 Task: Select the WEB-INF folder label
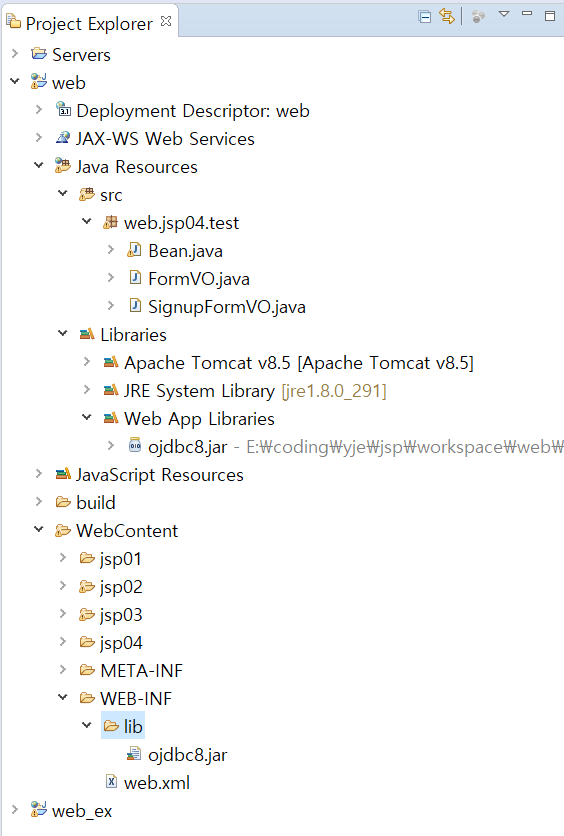pos(136,698)
